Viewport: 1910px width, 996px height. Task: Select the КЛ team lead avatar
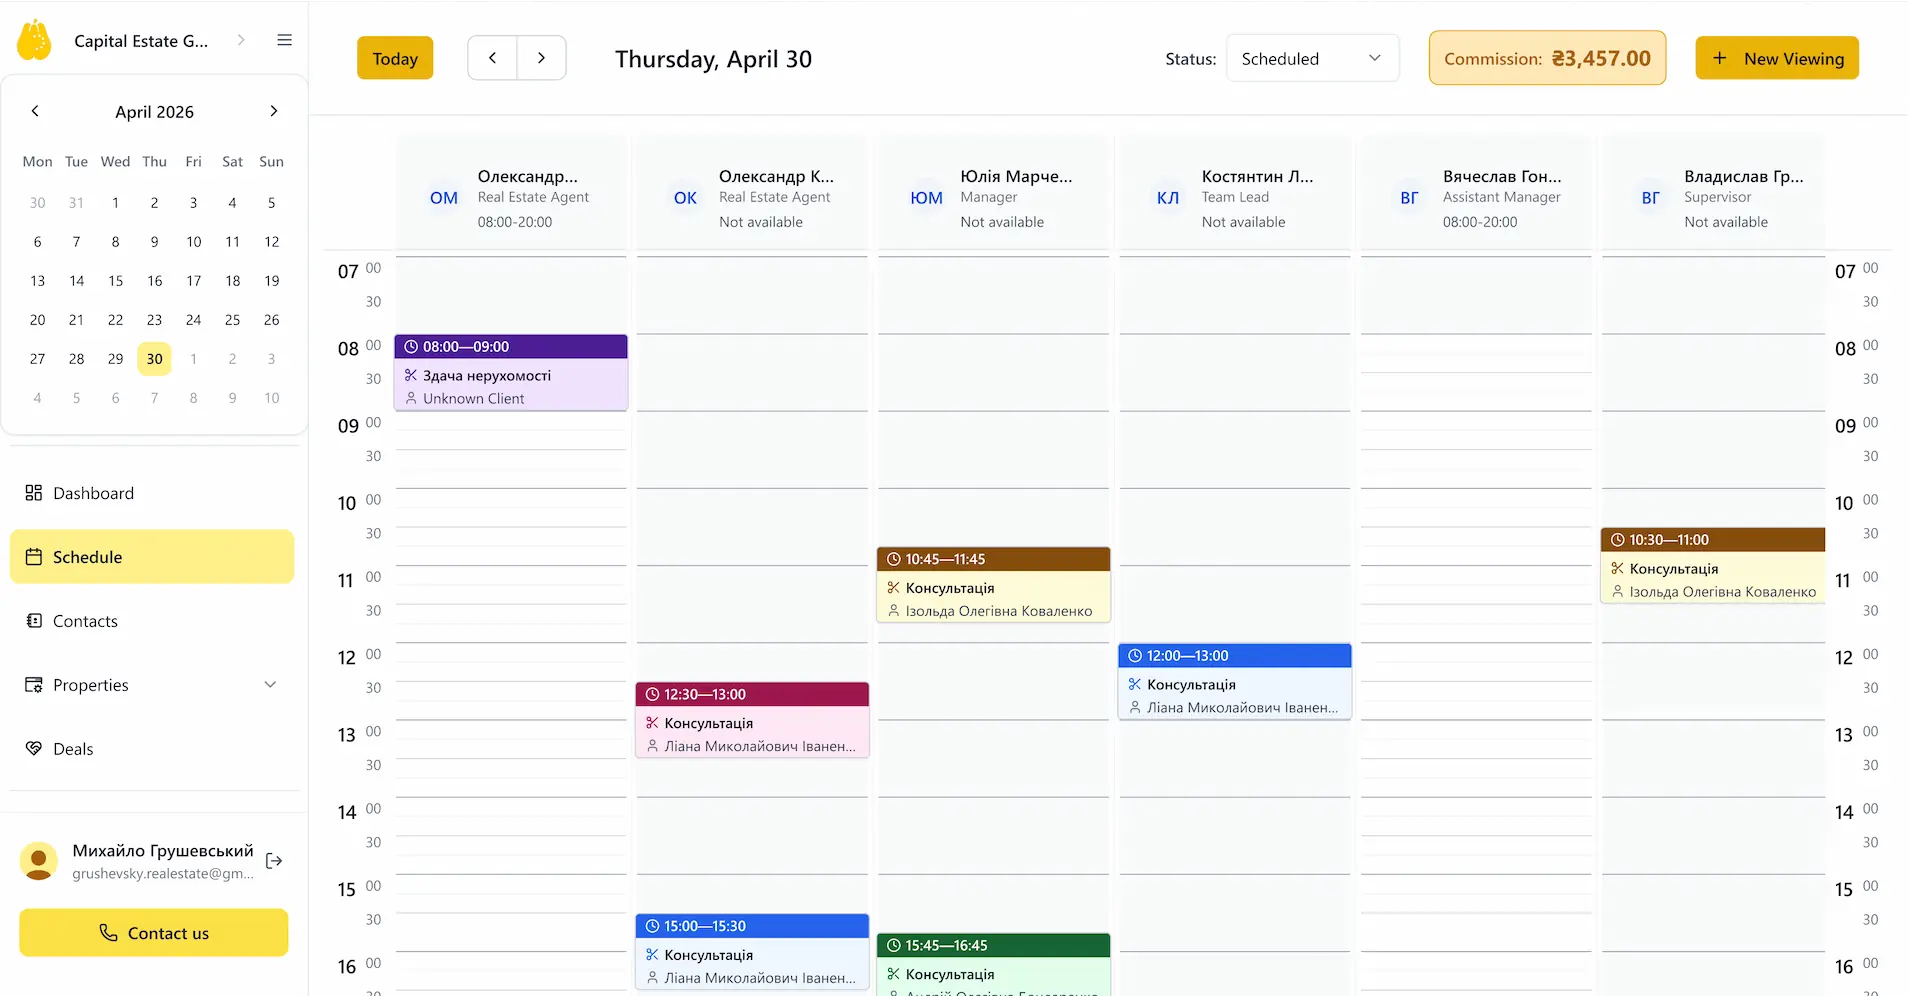point(1168,198)
